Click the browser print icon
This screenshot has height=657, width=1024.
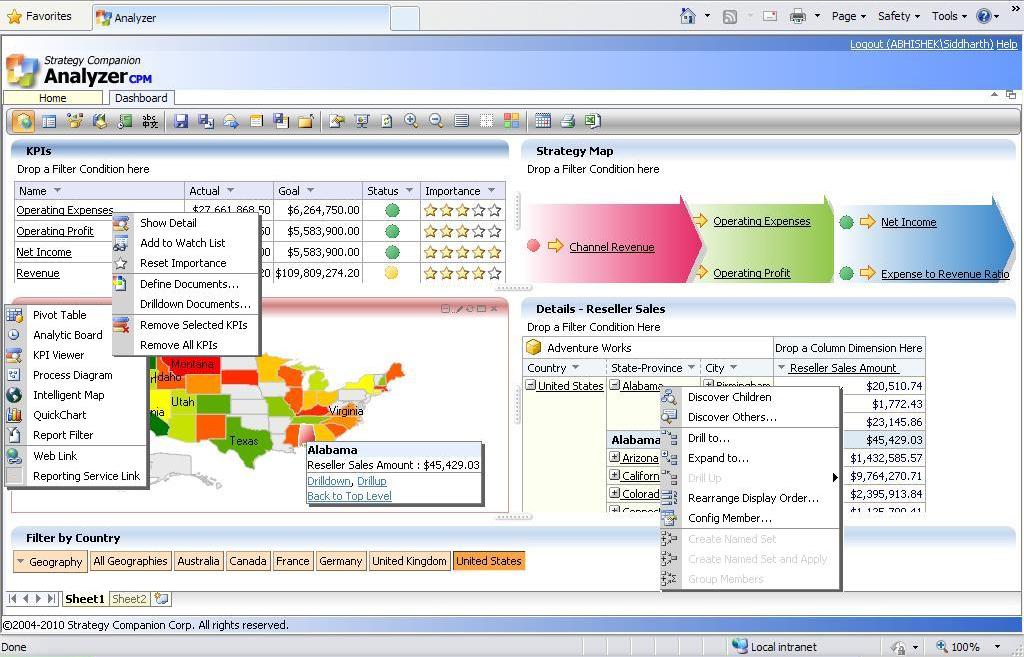797,16
